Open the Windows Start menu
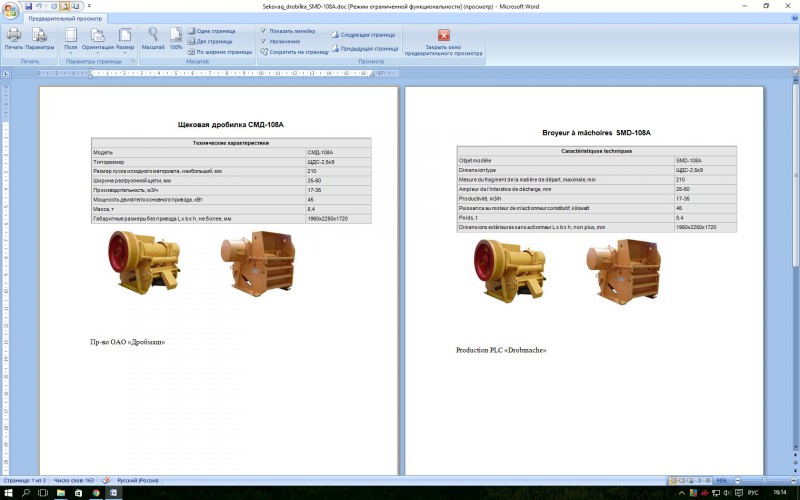Viewport: 800px width, 500px height. click(8, 493)
